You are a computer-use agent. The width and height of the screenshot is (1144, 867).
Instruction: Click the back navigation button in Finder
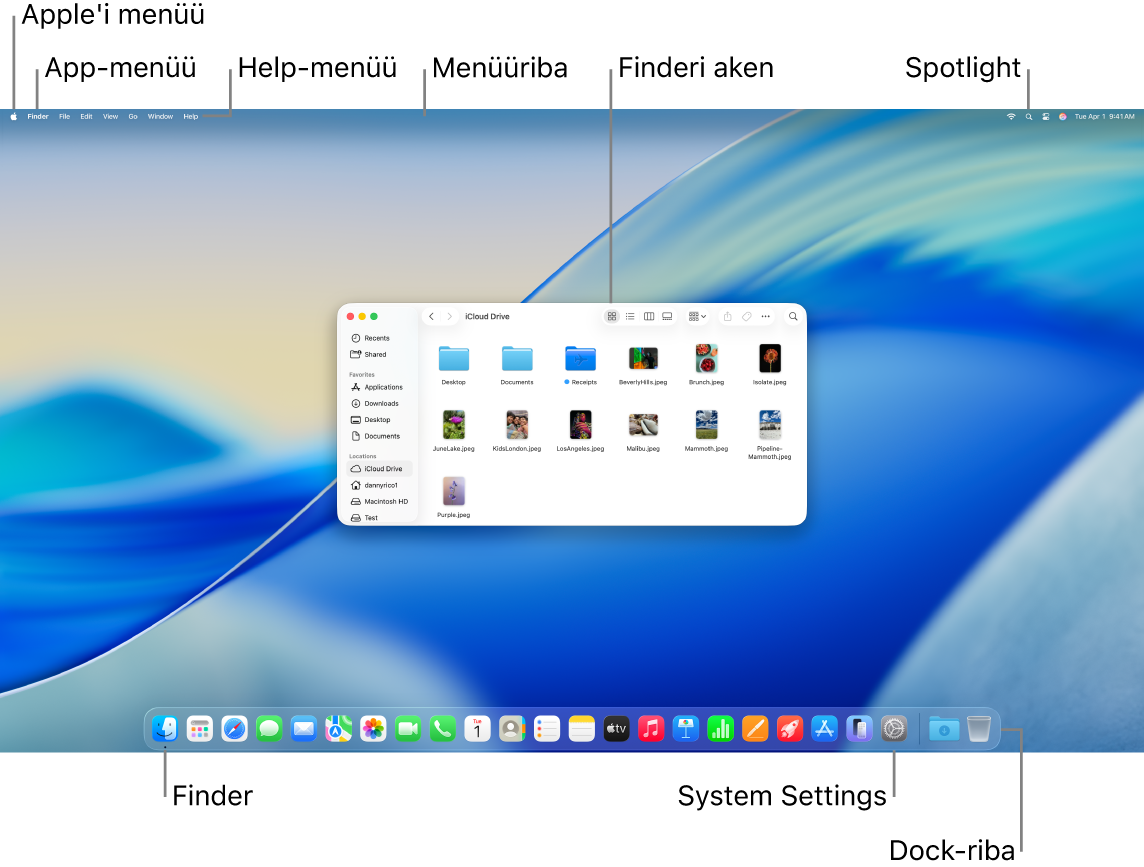tap(430, 316)
